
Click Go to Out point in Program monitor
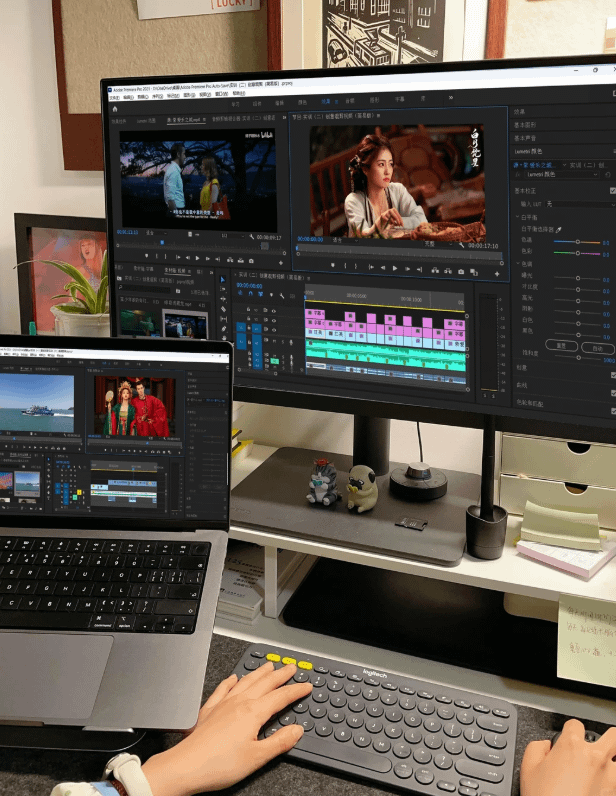click(x=419, y=270)
